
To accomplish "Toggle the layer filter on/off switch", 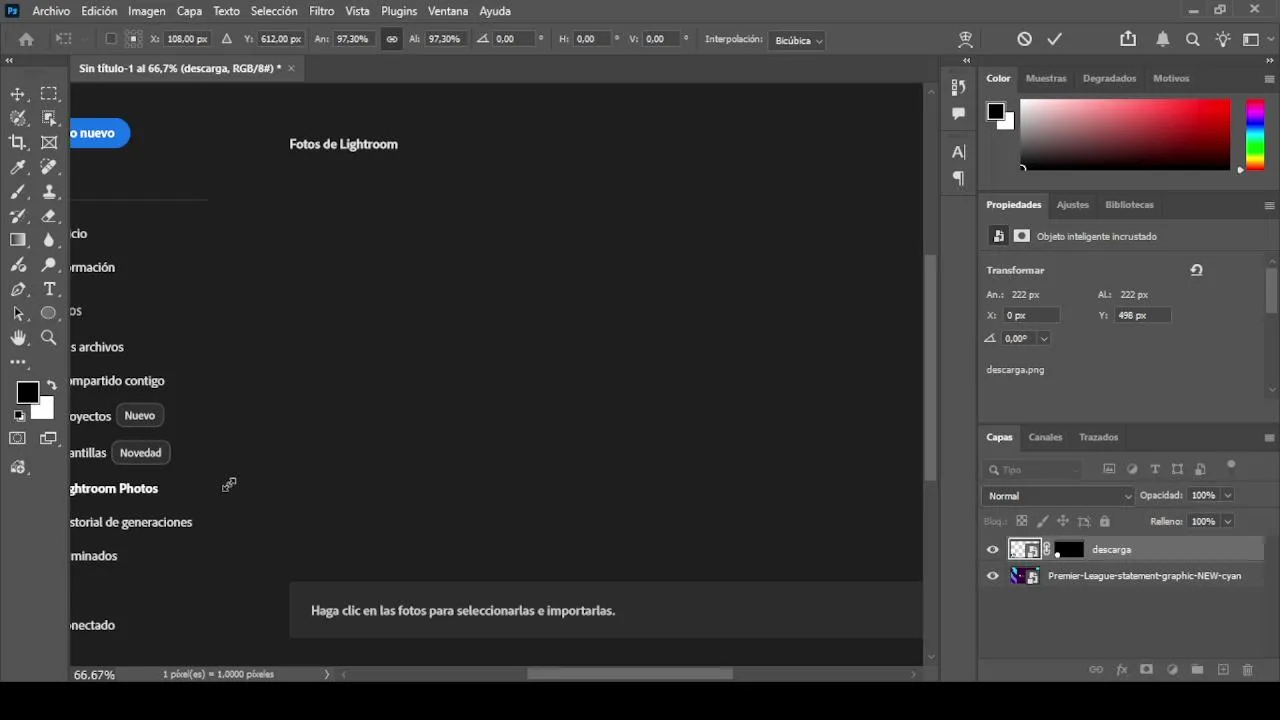I will click(1231, 465).
